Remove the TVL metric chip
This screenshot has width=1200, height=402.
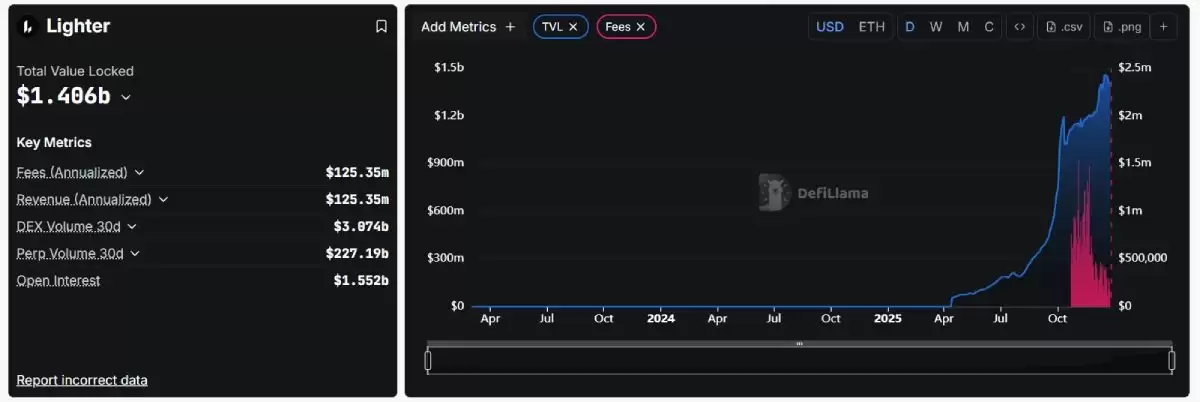click(573, 27)
